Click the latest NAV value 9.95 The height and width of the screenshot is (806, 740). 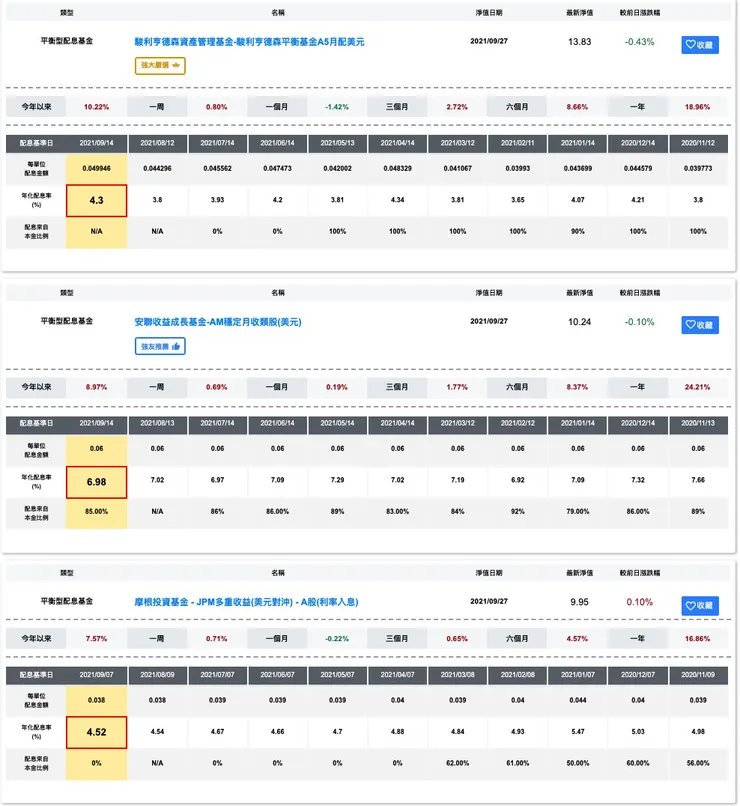(579, 601)
